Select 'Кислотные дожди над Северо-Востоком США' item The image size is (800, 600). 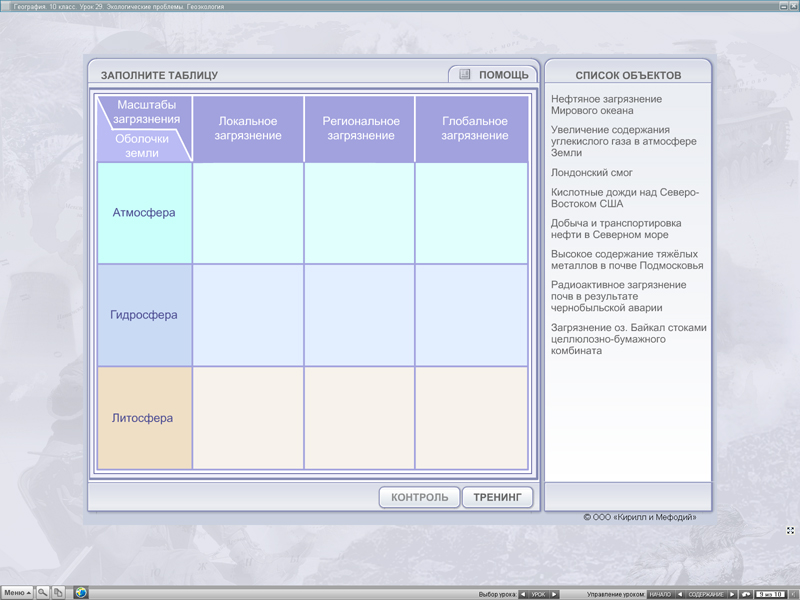(x=625, y=198)
